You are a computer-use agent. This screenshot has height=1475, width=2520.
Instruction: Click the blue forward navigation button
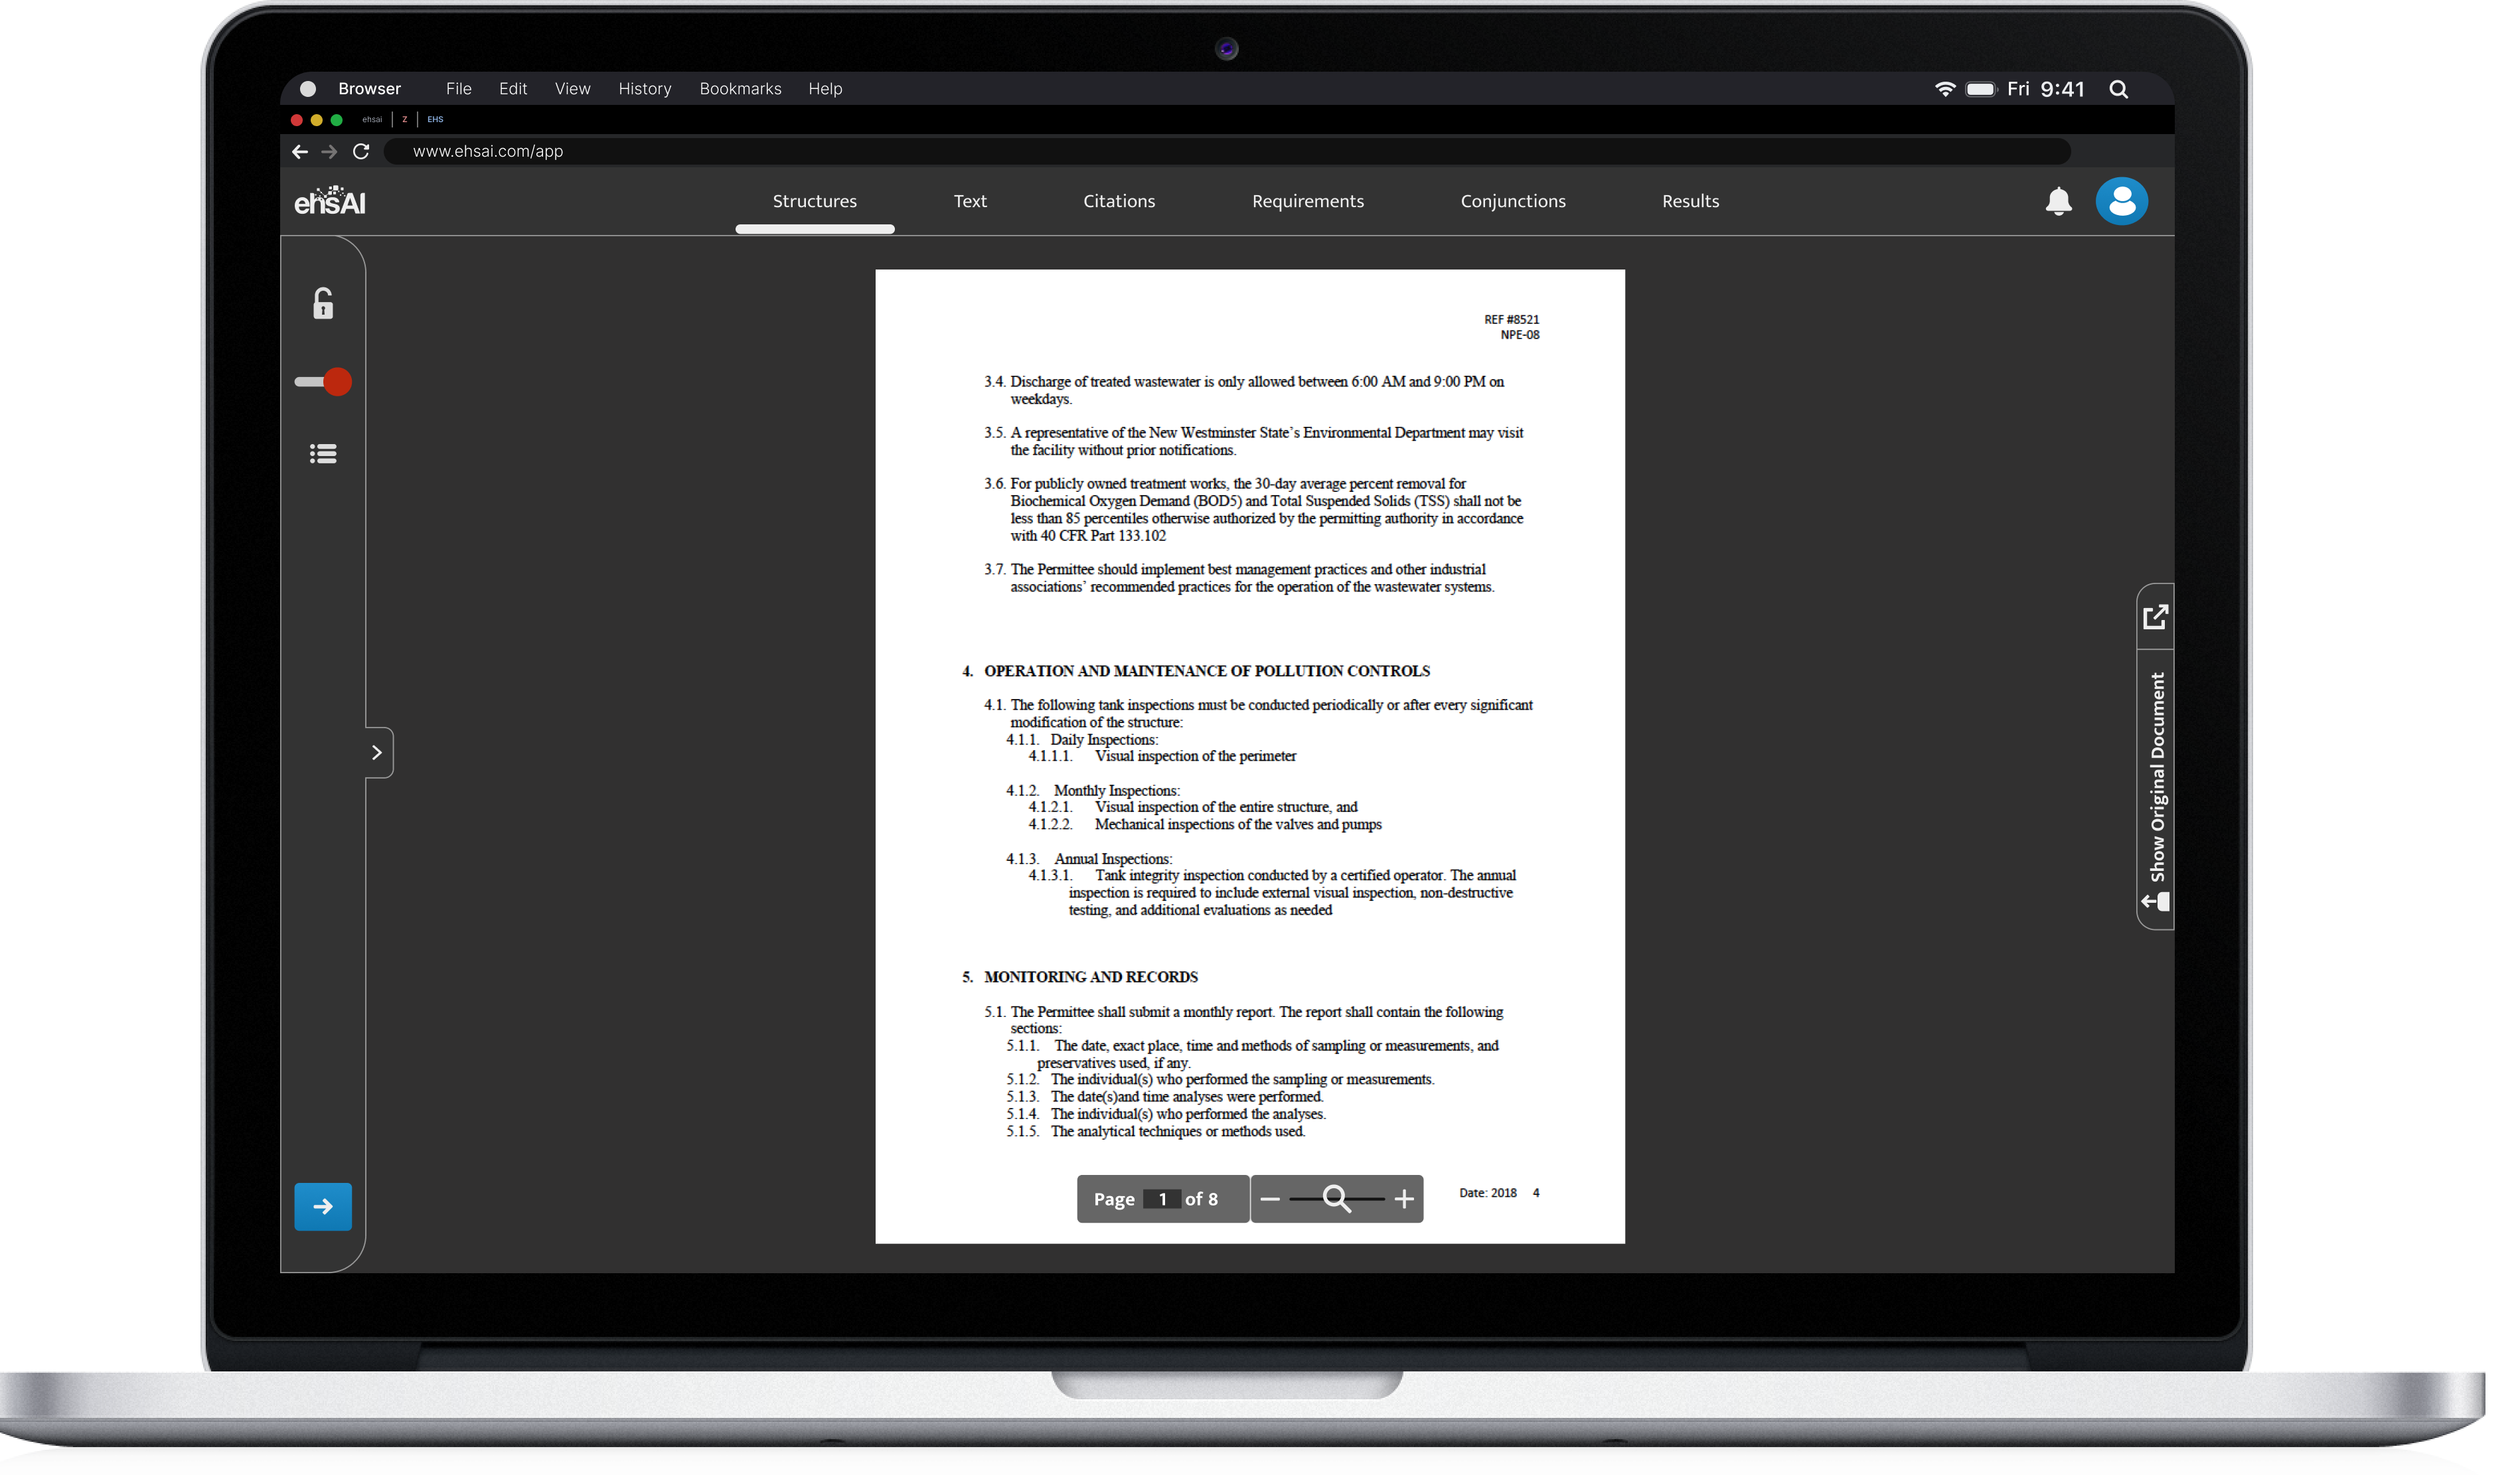[323, 1206]
